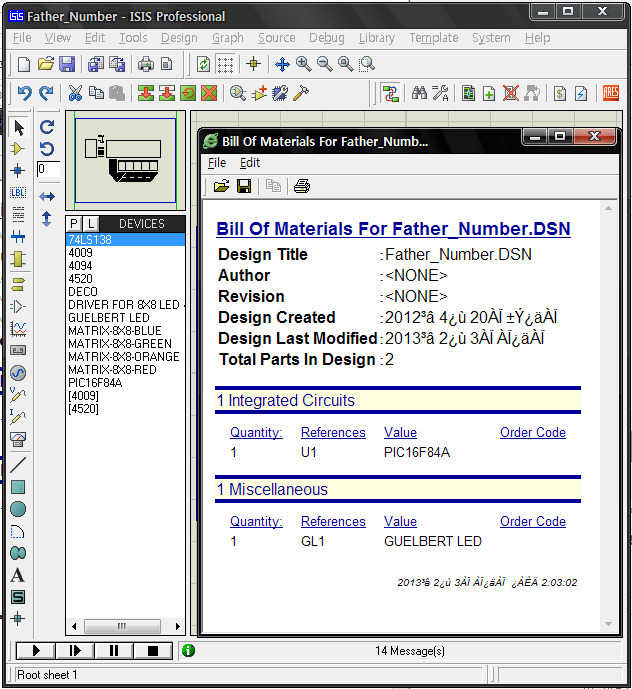Select the 2D circle graphics tool

(18, 509)
